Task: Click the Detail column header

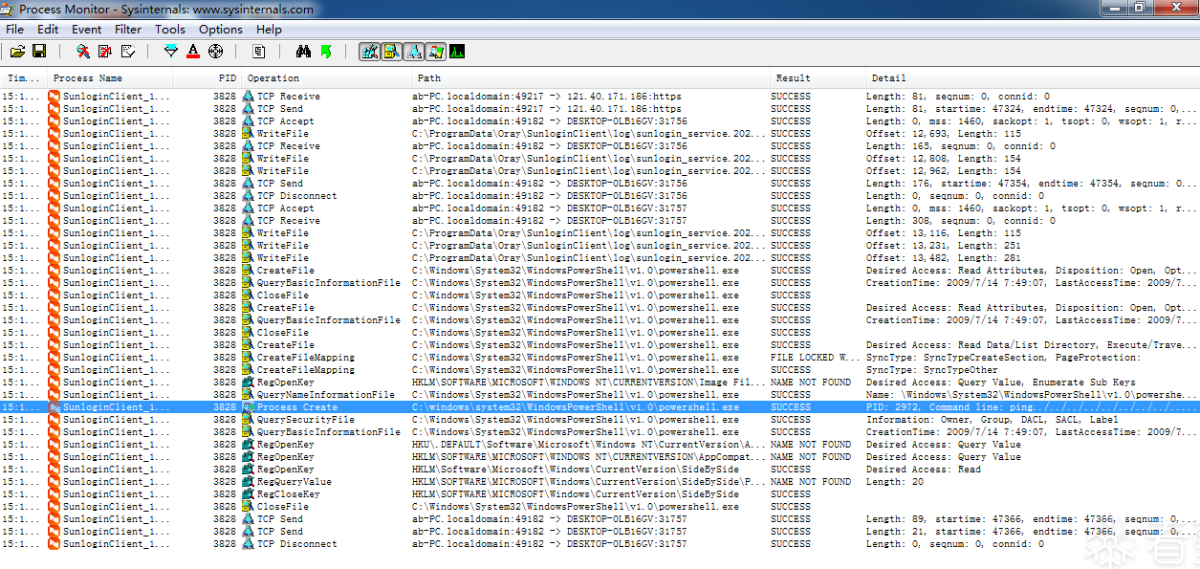Action: click(1032, 78)
